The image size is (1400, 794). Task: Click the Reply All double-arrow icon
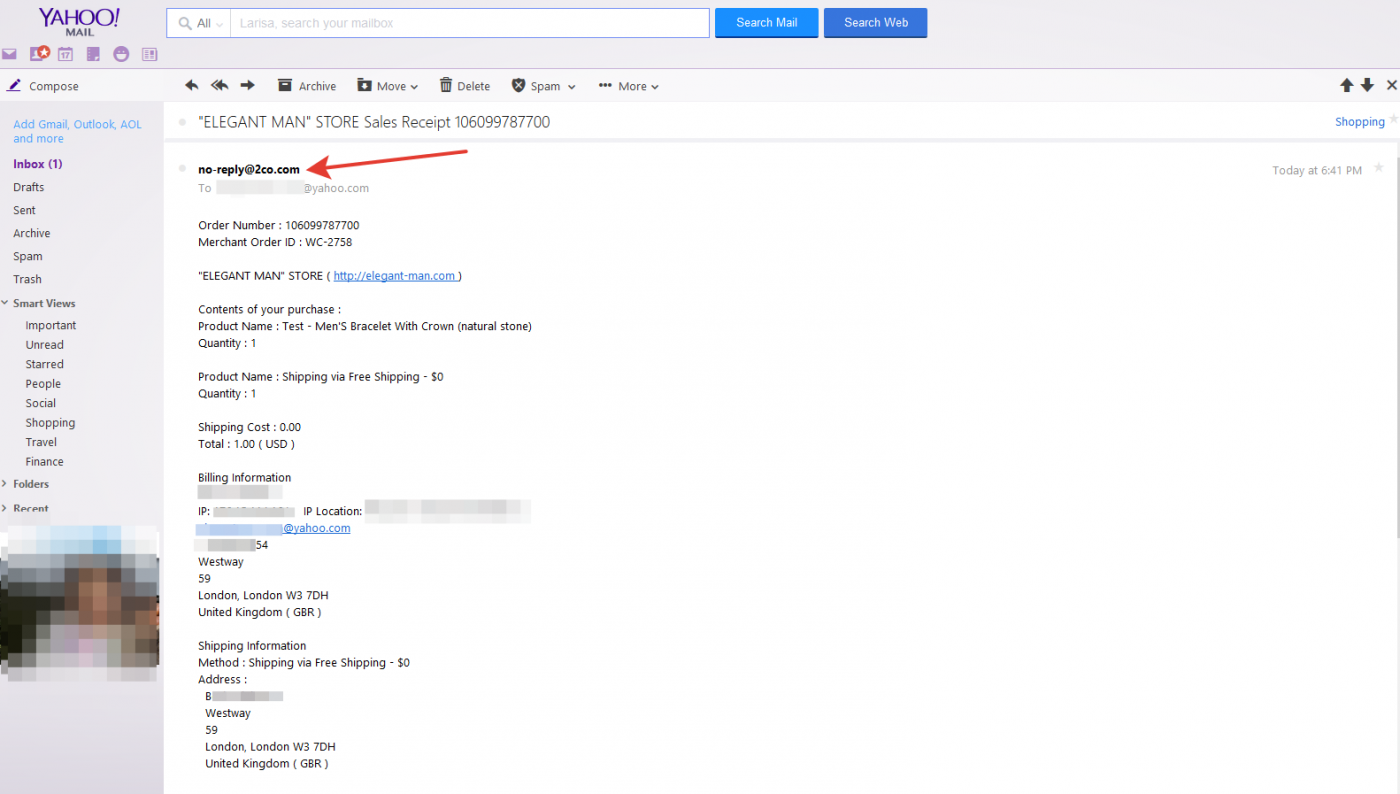tap(220, 86)
